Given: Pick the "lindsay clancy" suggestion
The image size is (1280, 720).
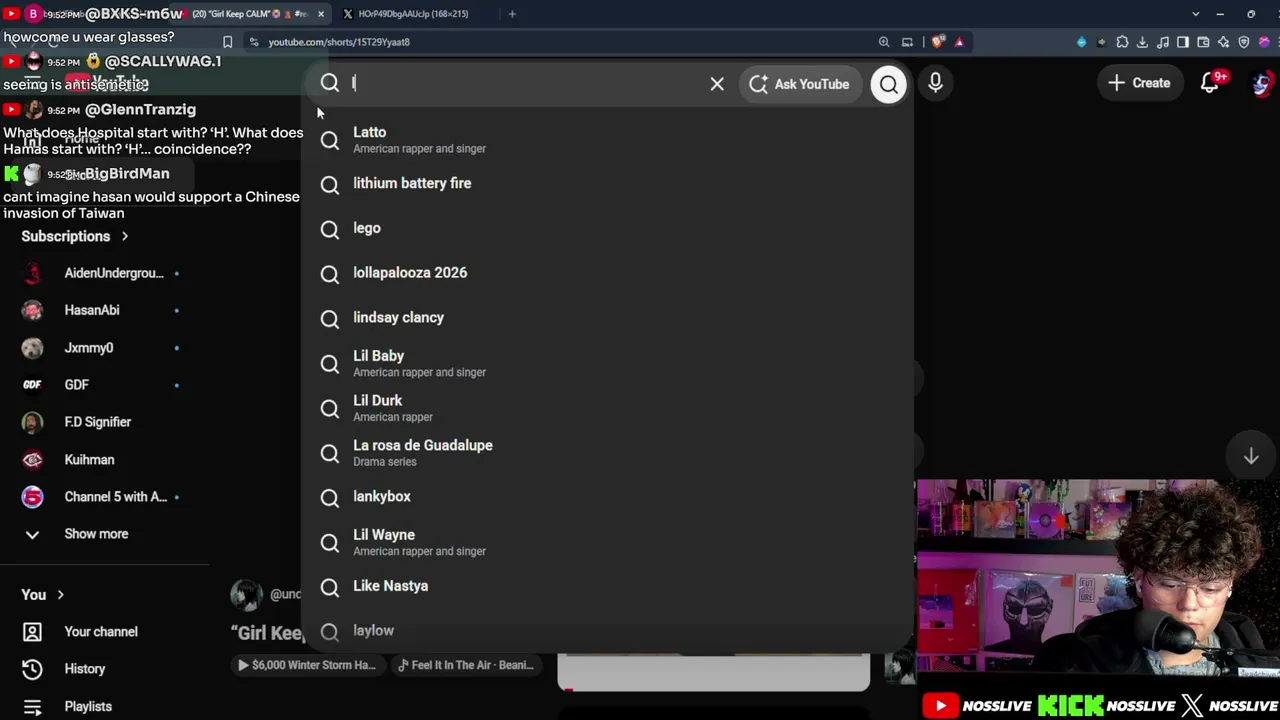Looking at the screenshot, I should tap(608, 318).
